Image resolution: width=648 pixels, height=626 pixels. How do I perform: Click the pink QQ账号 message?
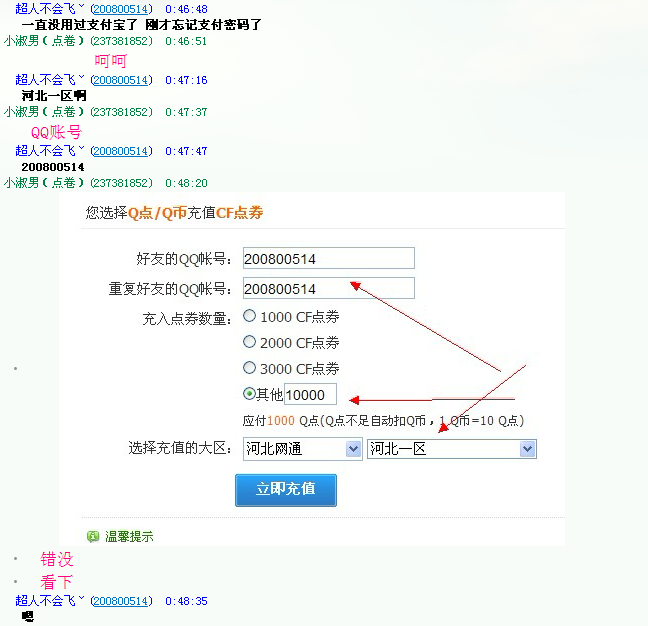(x=56, y=132)
